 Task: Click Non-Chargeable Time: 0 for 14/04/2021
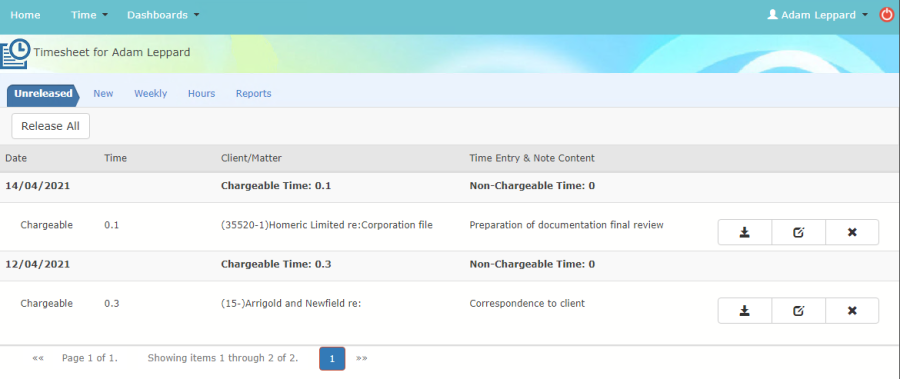[532, 187]
